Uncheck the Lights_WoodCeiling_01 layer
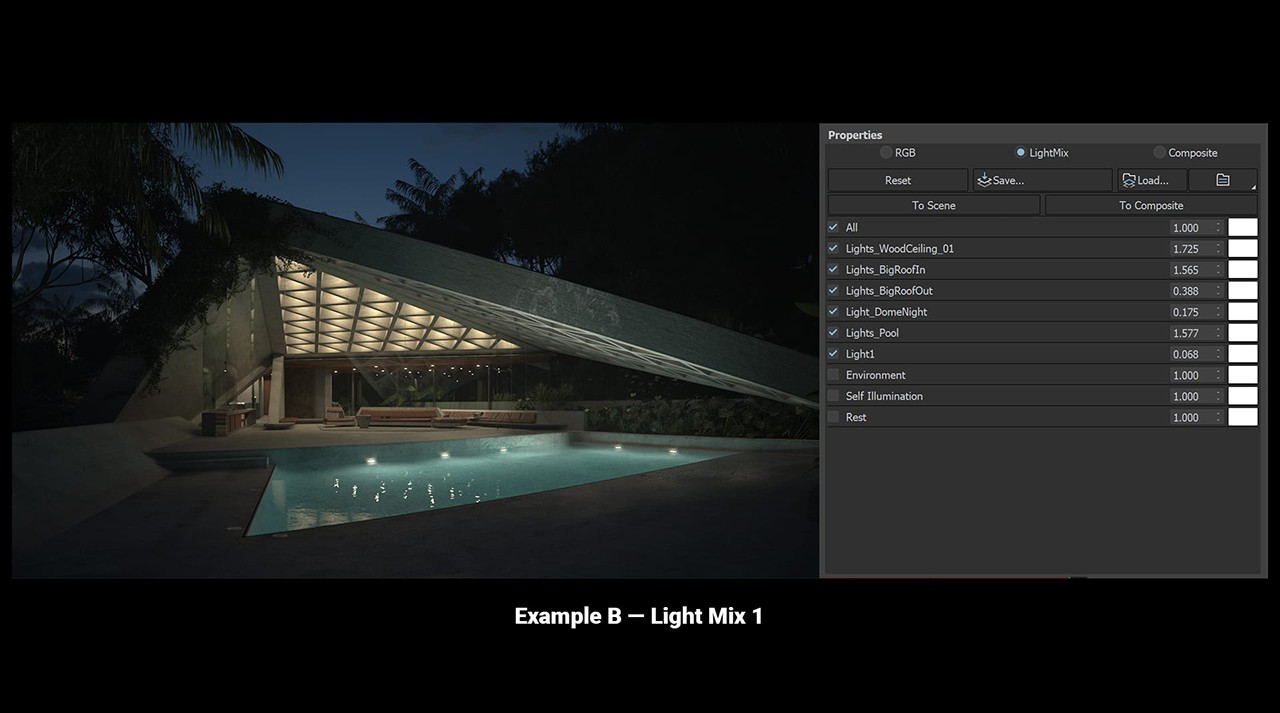The height and width of the screenshot is (713, 1280). pos(834,248)
